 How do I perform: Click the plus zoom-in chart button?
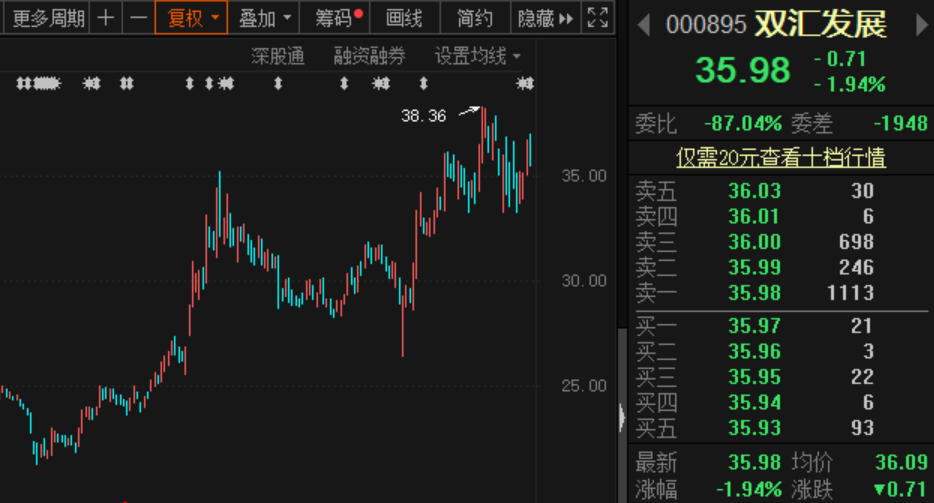click(107, 17)
